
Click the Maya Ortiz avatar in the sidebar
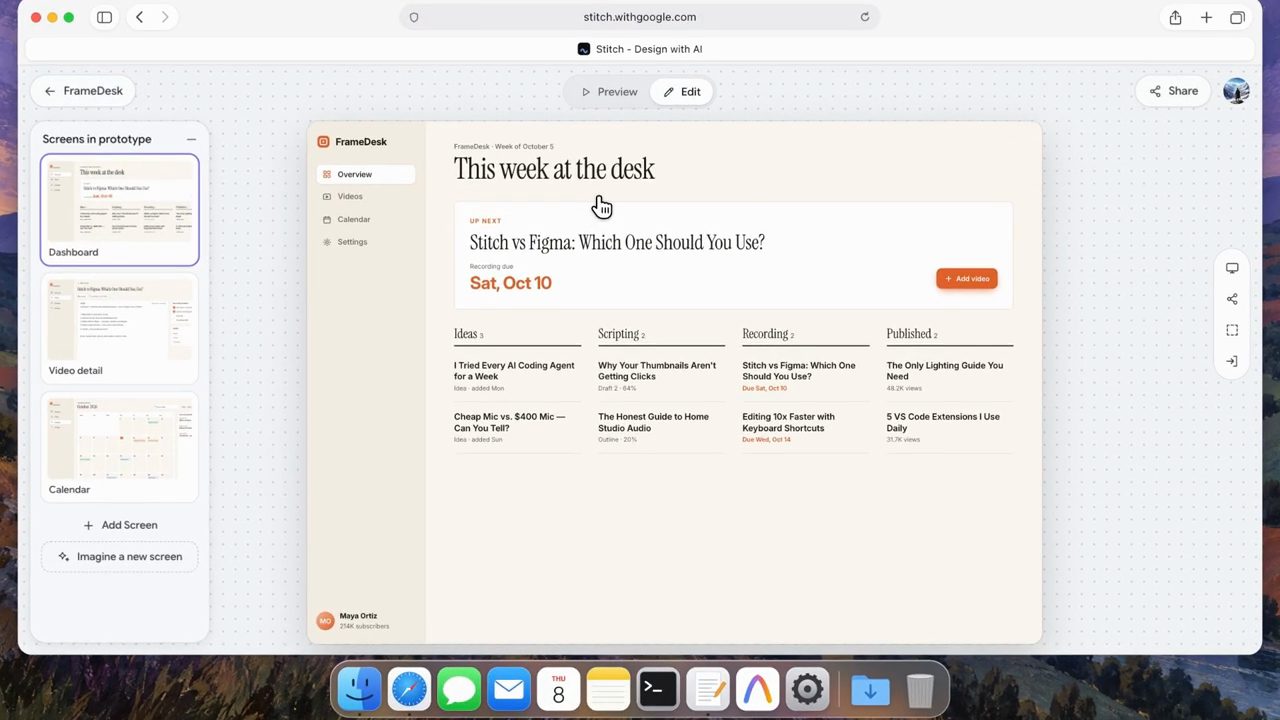(x=325, y=621)
